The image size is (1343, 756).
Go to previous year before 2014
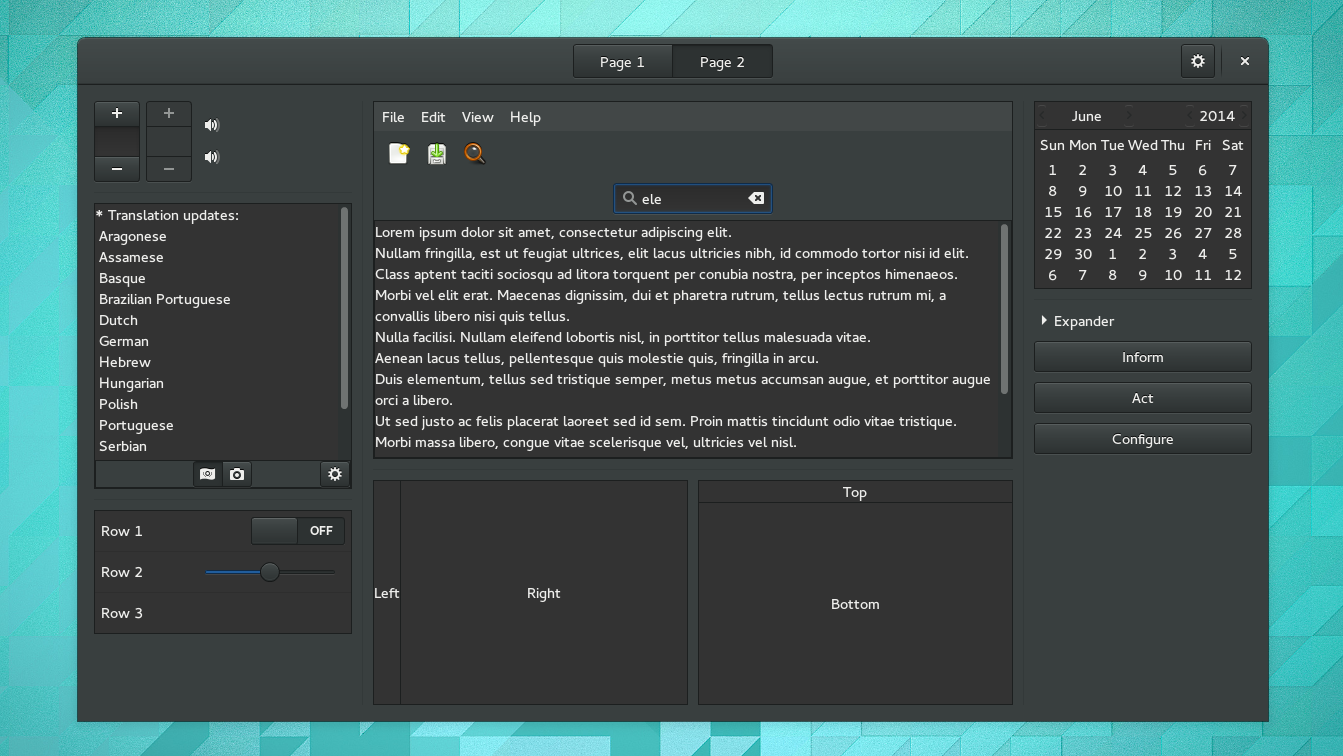pos(1191,115)
